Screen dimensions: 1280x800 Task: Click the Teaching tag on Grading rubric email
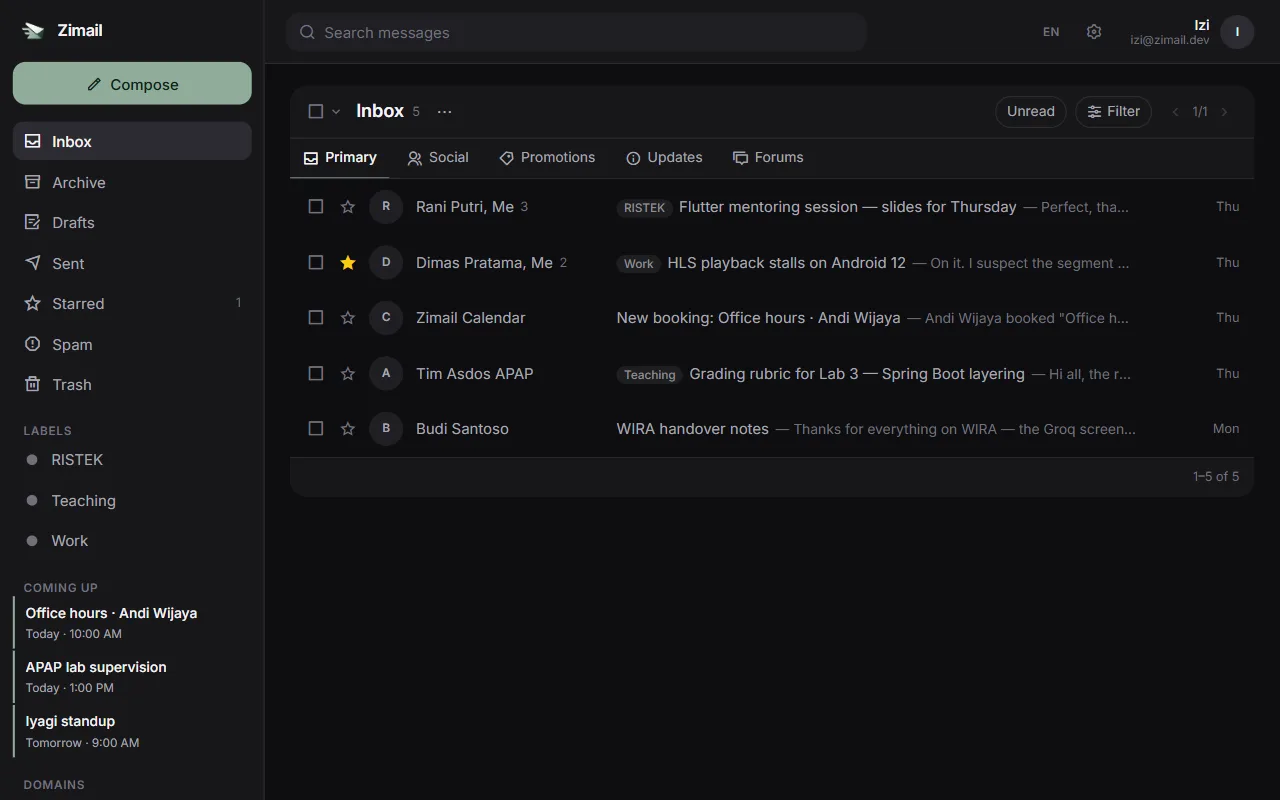click(x=650, y=375)
